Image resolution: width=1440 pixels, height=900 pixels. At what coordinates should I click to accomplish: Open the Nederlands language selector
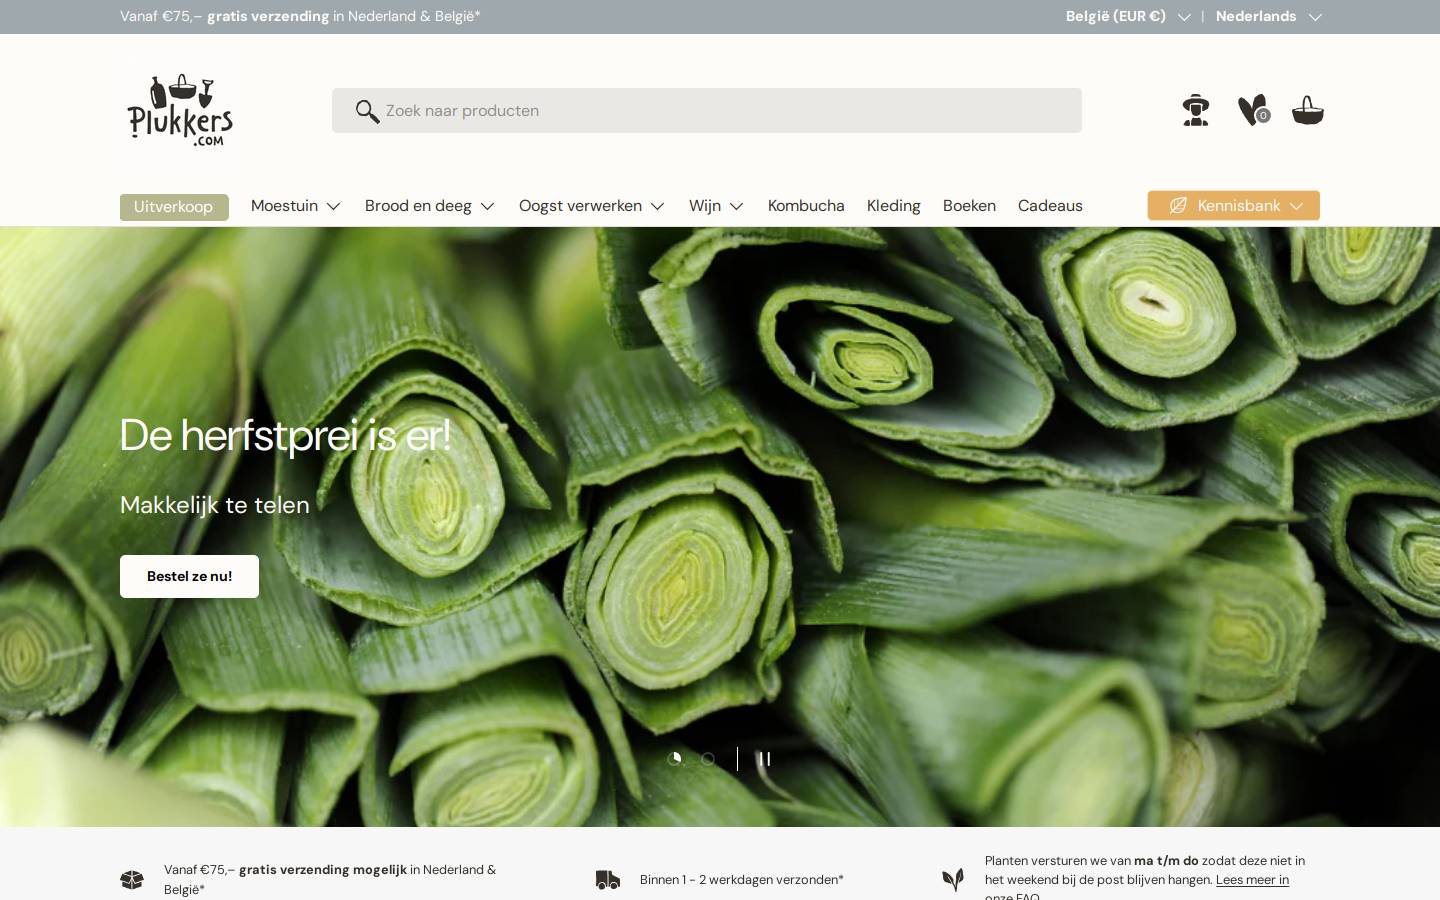(x=1268, y=16)
